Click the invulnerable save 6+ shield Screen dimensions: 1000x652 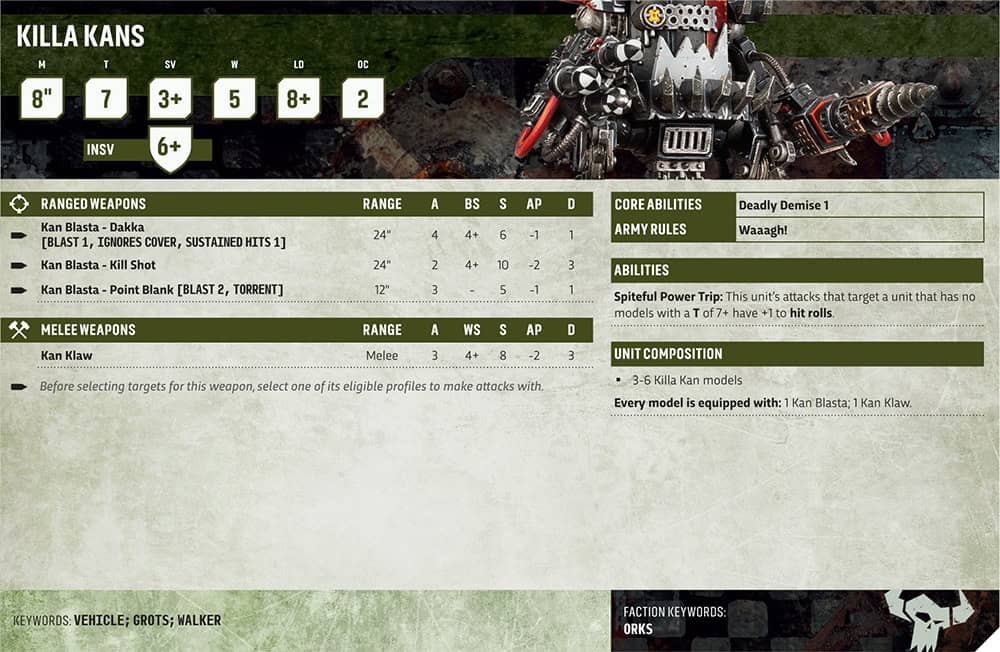170,149
